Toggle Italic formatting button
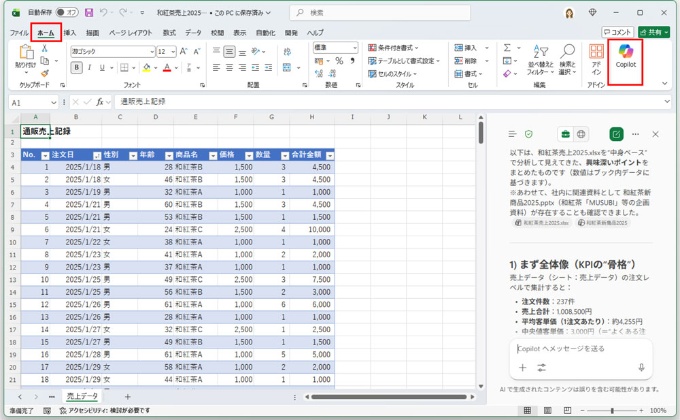Image resolution: width=680 pixels, height=420 pixels. coord(89,68)
